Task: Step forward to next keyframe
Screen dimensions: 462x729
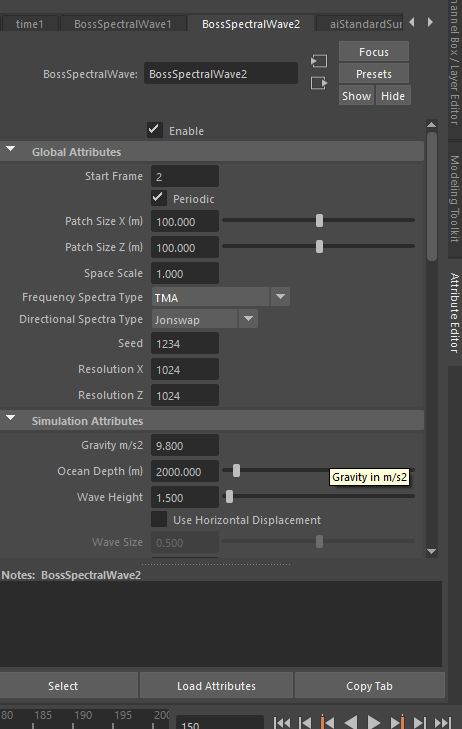Action: click(396, 722)
